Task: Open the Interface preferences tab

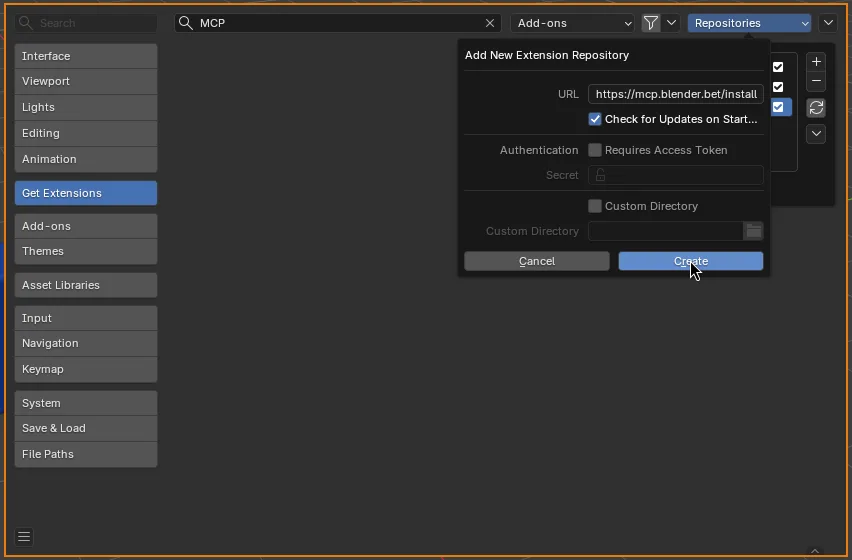Action: 86,56
